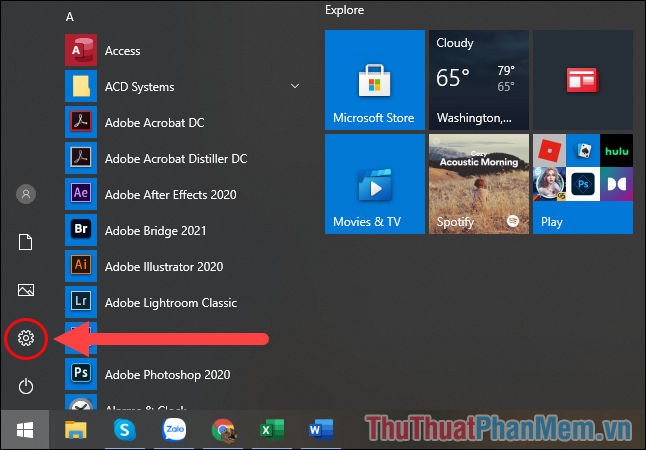Screen dimensions: 646x450
Task: Open Word from taskbar
Action: pos(321,430)
